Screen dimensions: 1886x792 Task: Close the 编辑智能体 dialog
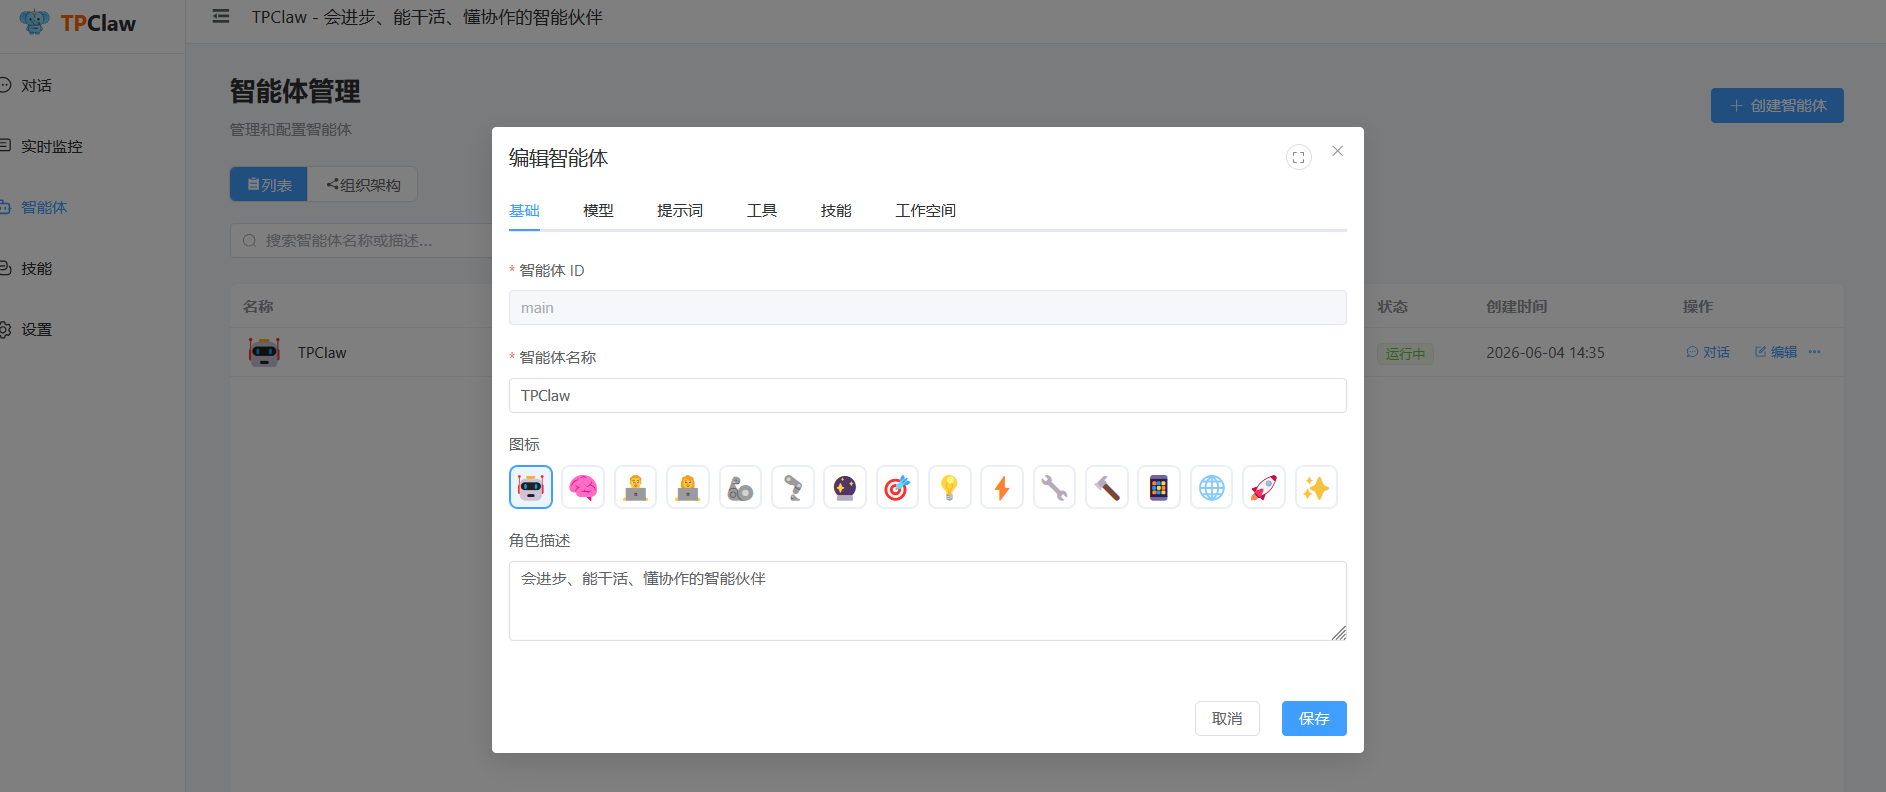tap(1337, 151)
